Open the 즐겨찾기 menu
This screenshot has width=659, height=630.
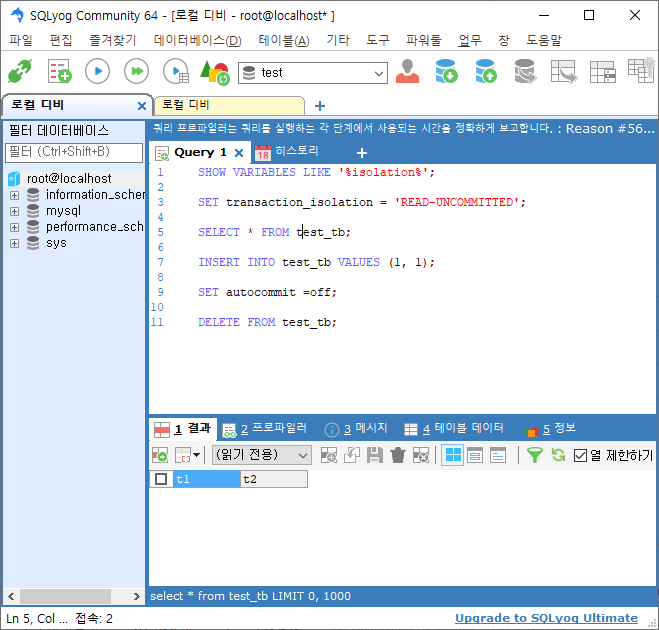click(113, 40)
